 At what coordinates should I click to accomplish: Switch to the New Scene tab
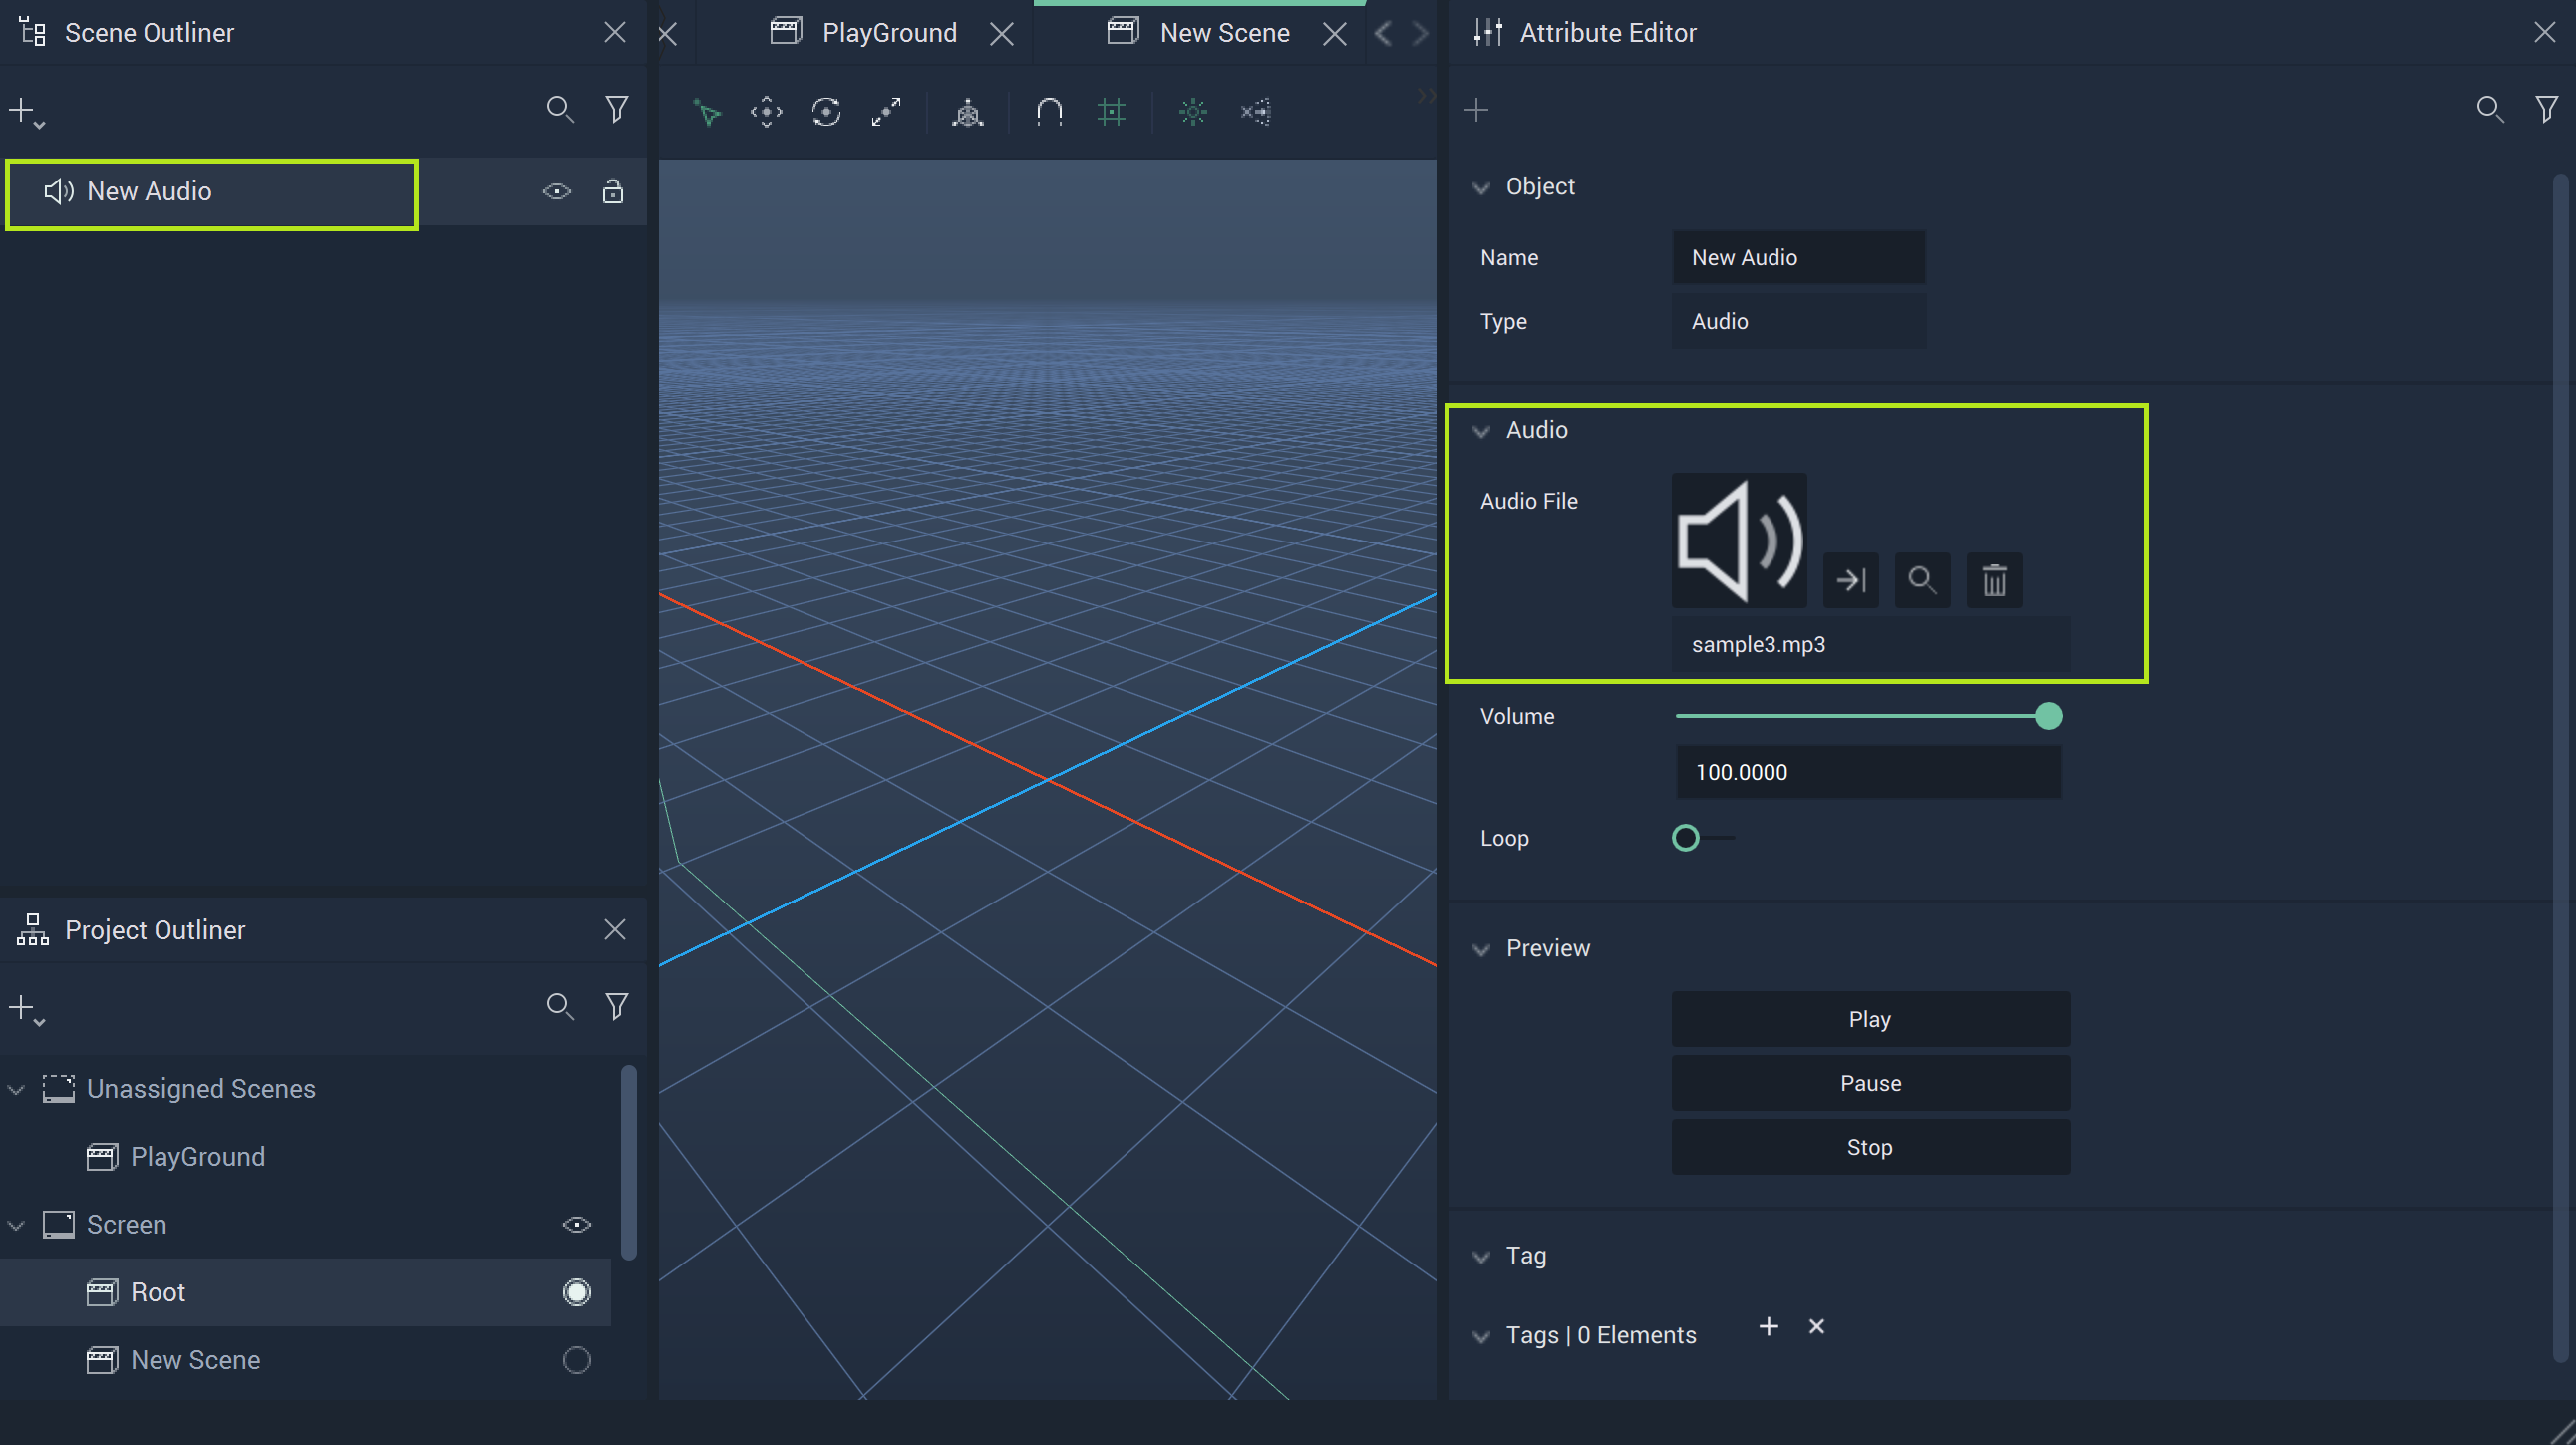click(1198, 33)
